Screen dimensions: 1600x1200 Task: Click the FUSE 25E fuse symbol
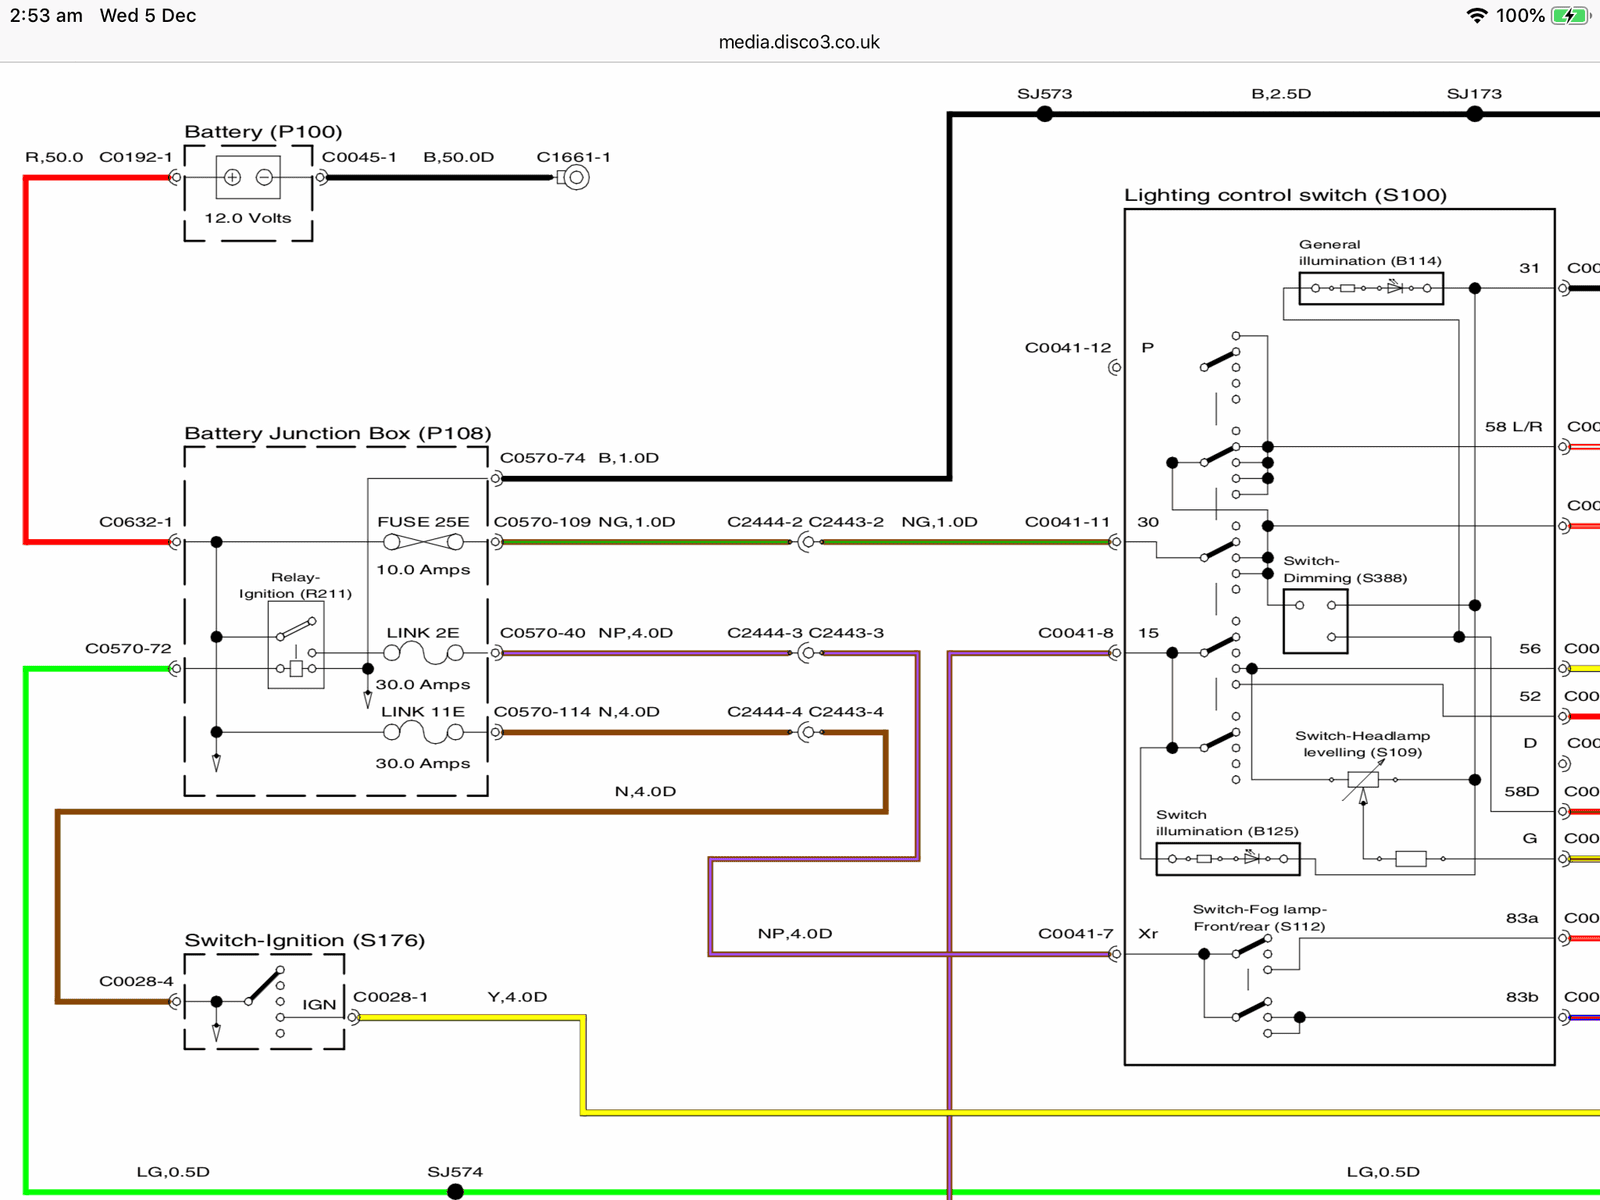tap(424, 542)
